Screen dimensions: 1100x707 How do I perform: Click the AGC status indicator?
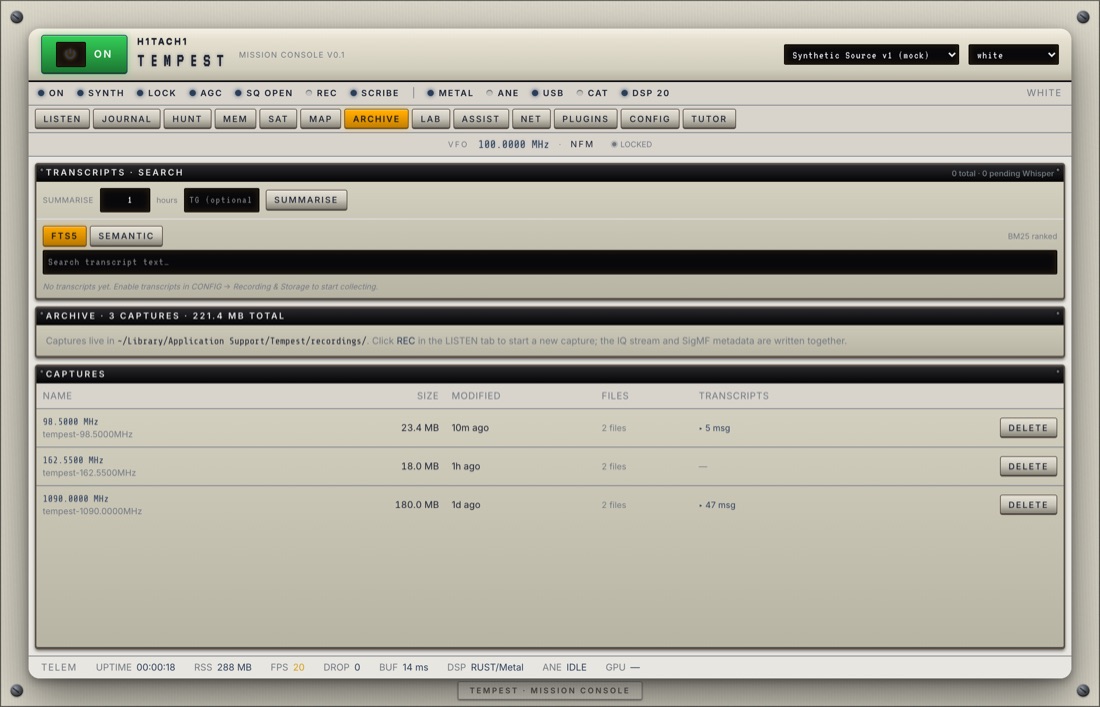[x=206, y=93]
